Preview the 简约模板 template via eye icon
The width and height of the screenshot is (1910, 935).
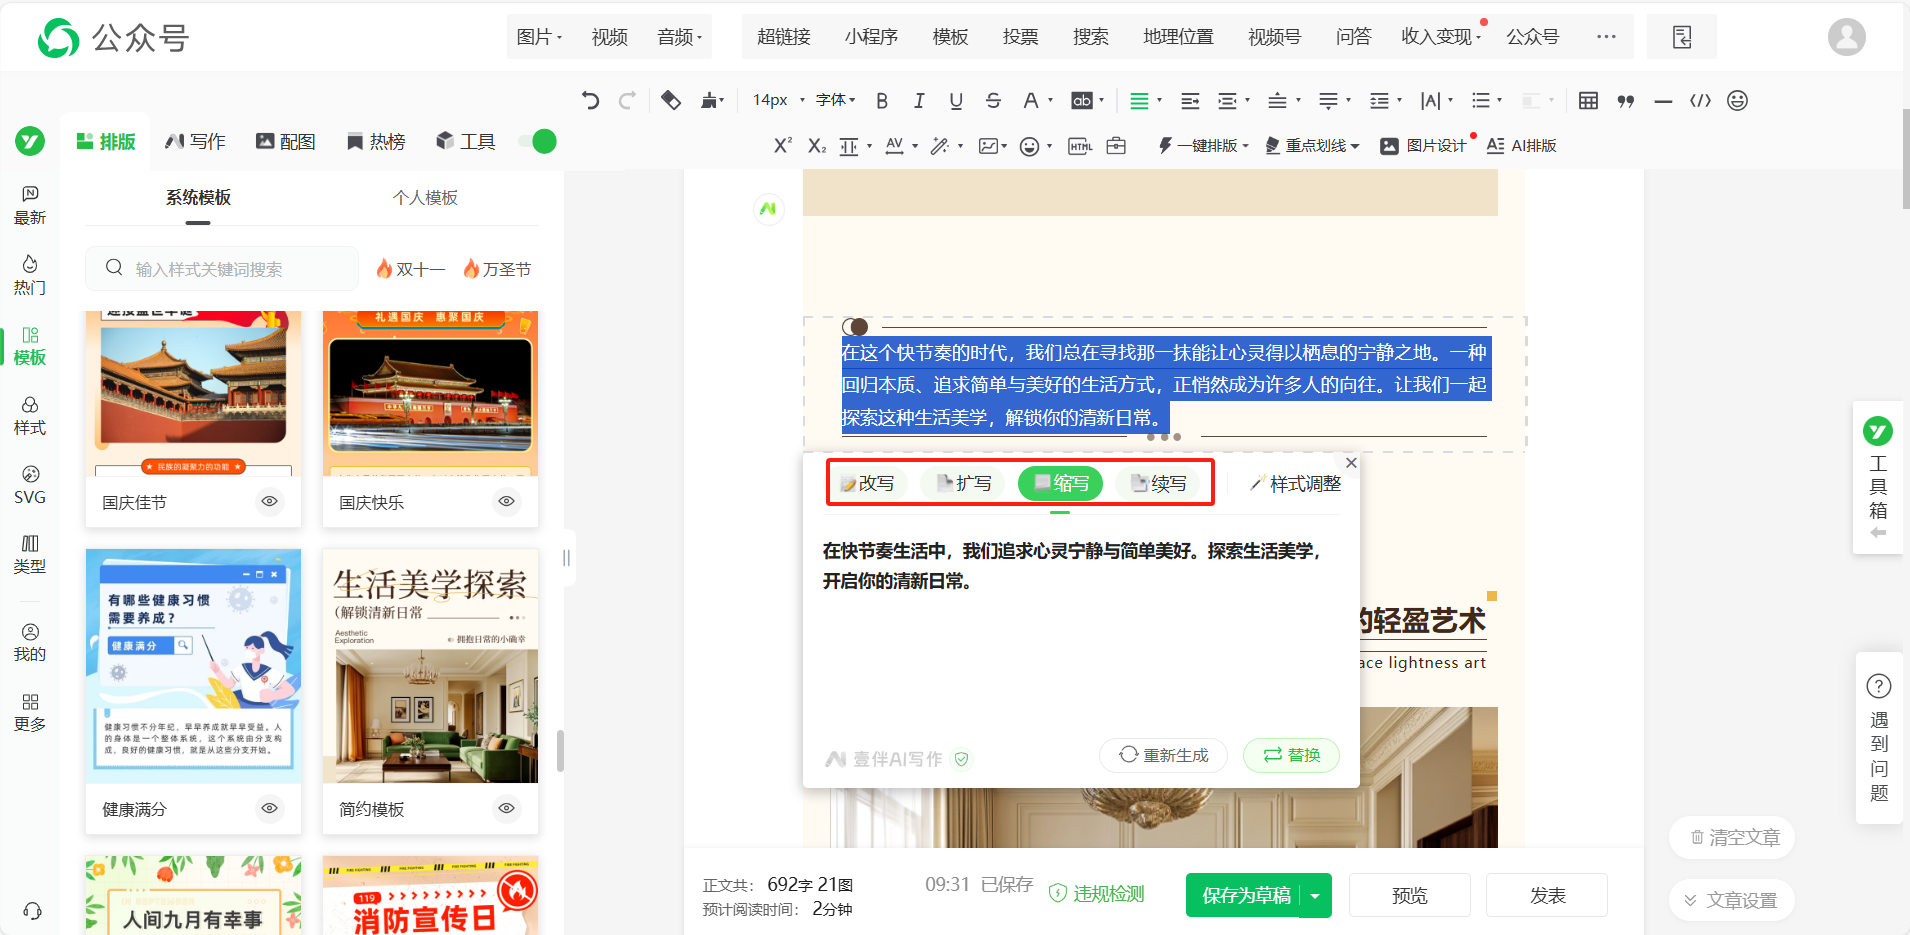(x=507, y=808)
